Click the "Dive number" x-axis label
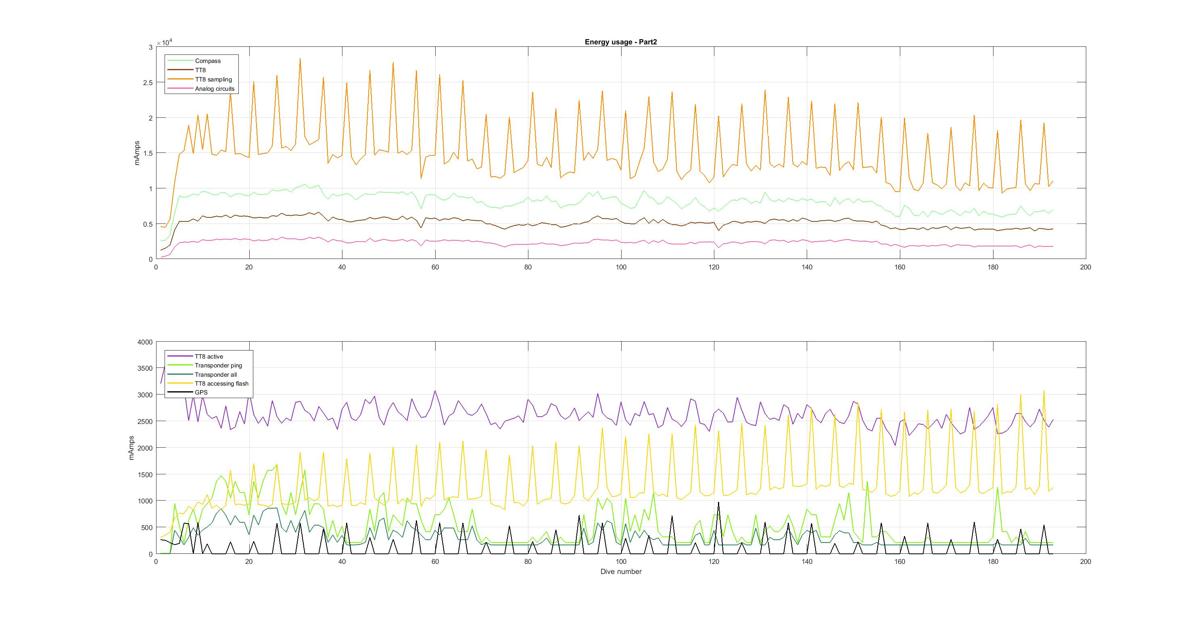The image size is (1200, 622). click(x=621, y=572)
